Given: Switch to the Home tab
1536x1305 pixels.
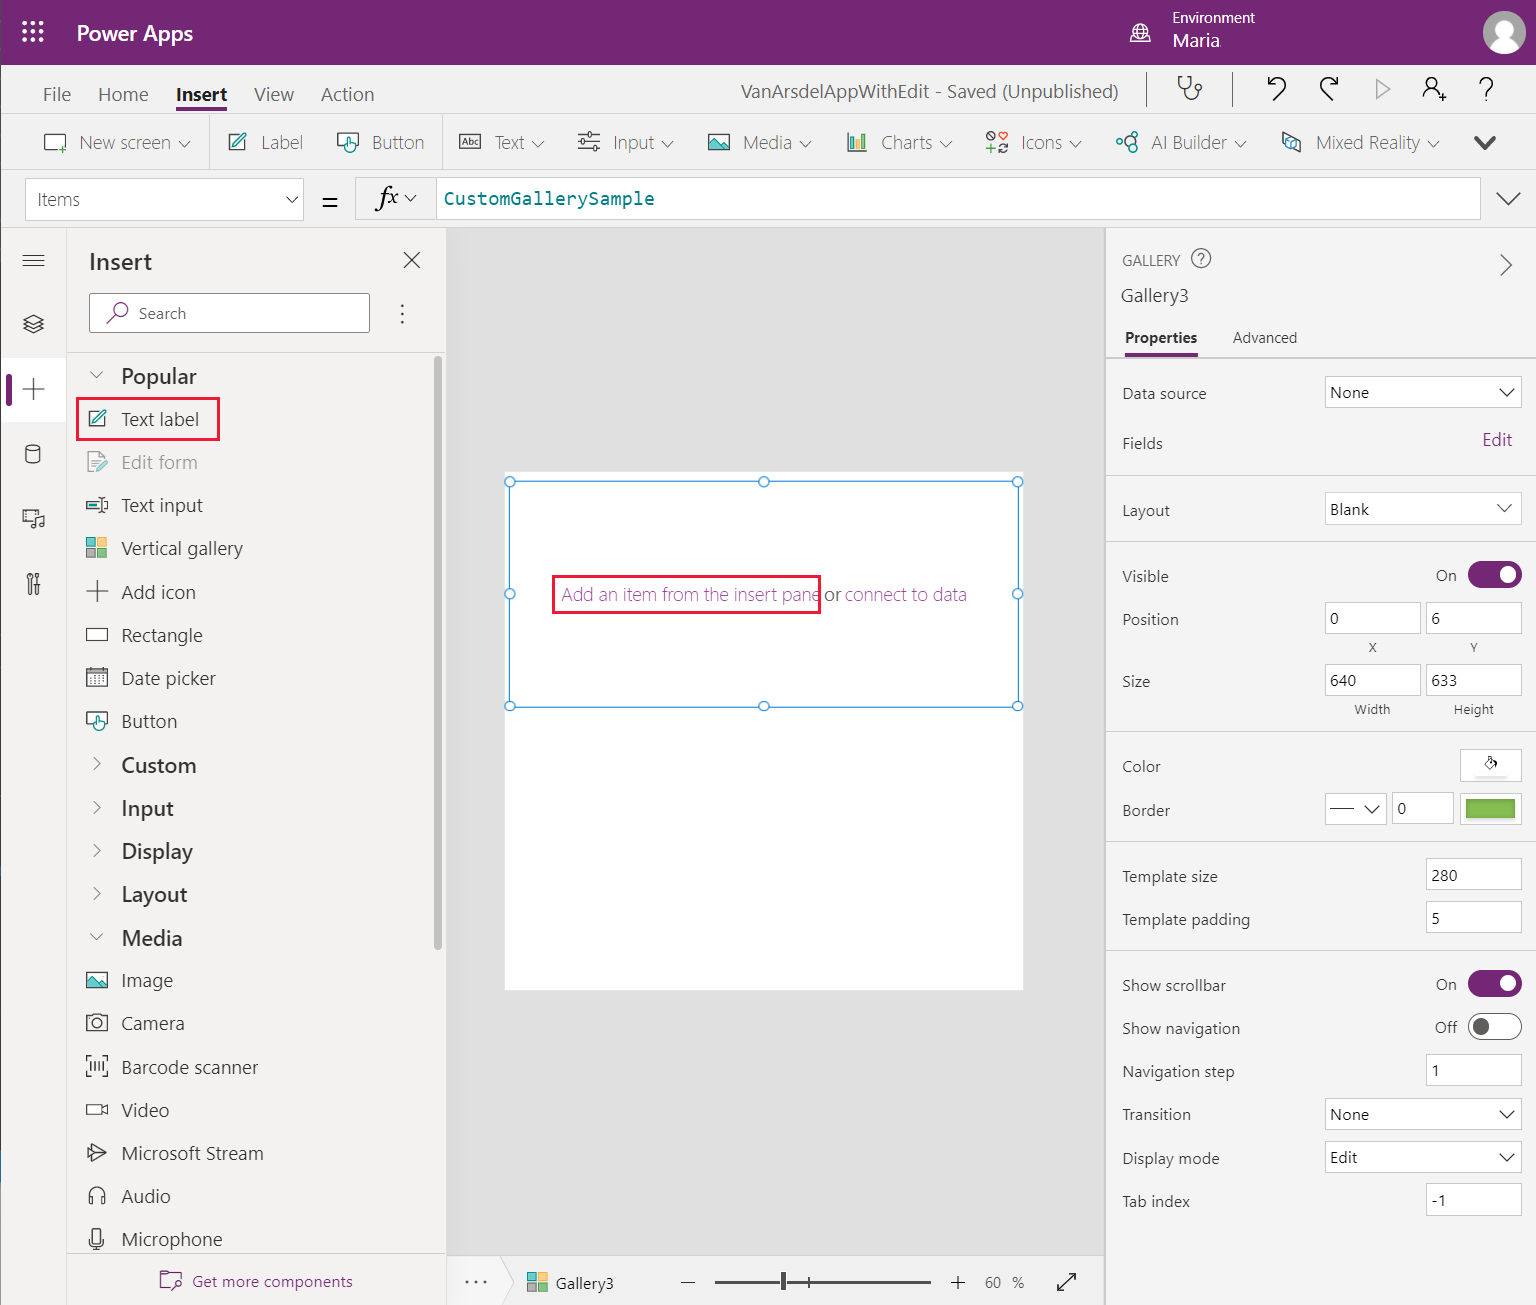Looking at the screenshot, I should (123, 94).
